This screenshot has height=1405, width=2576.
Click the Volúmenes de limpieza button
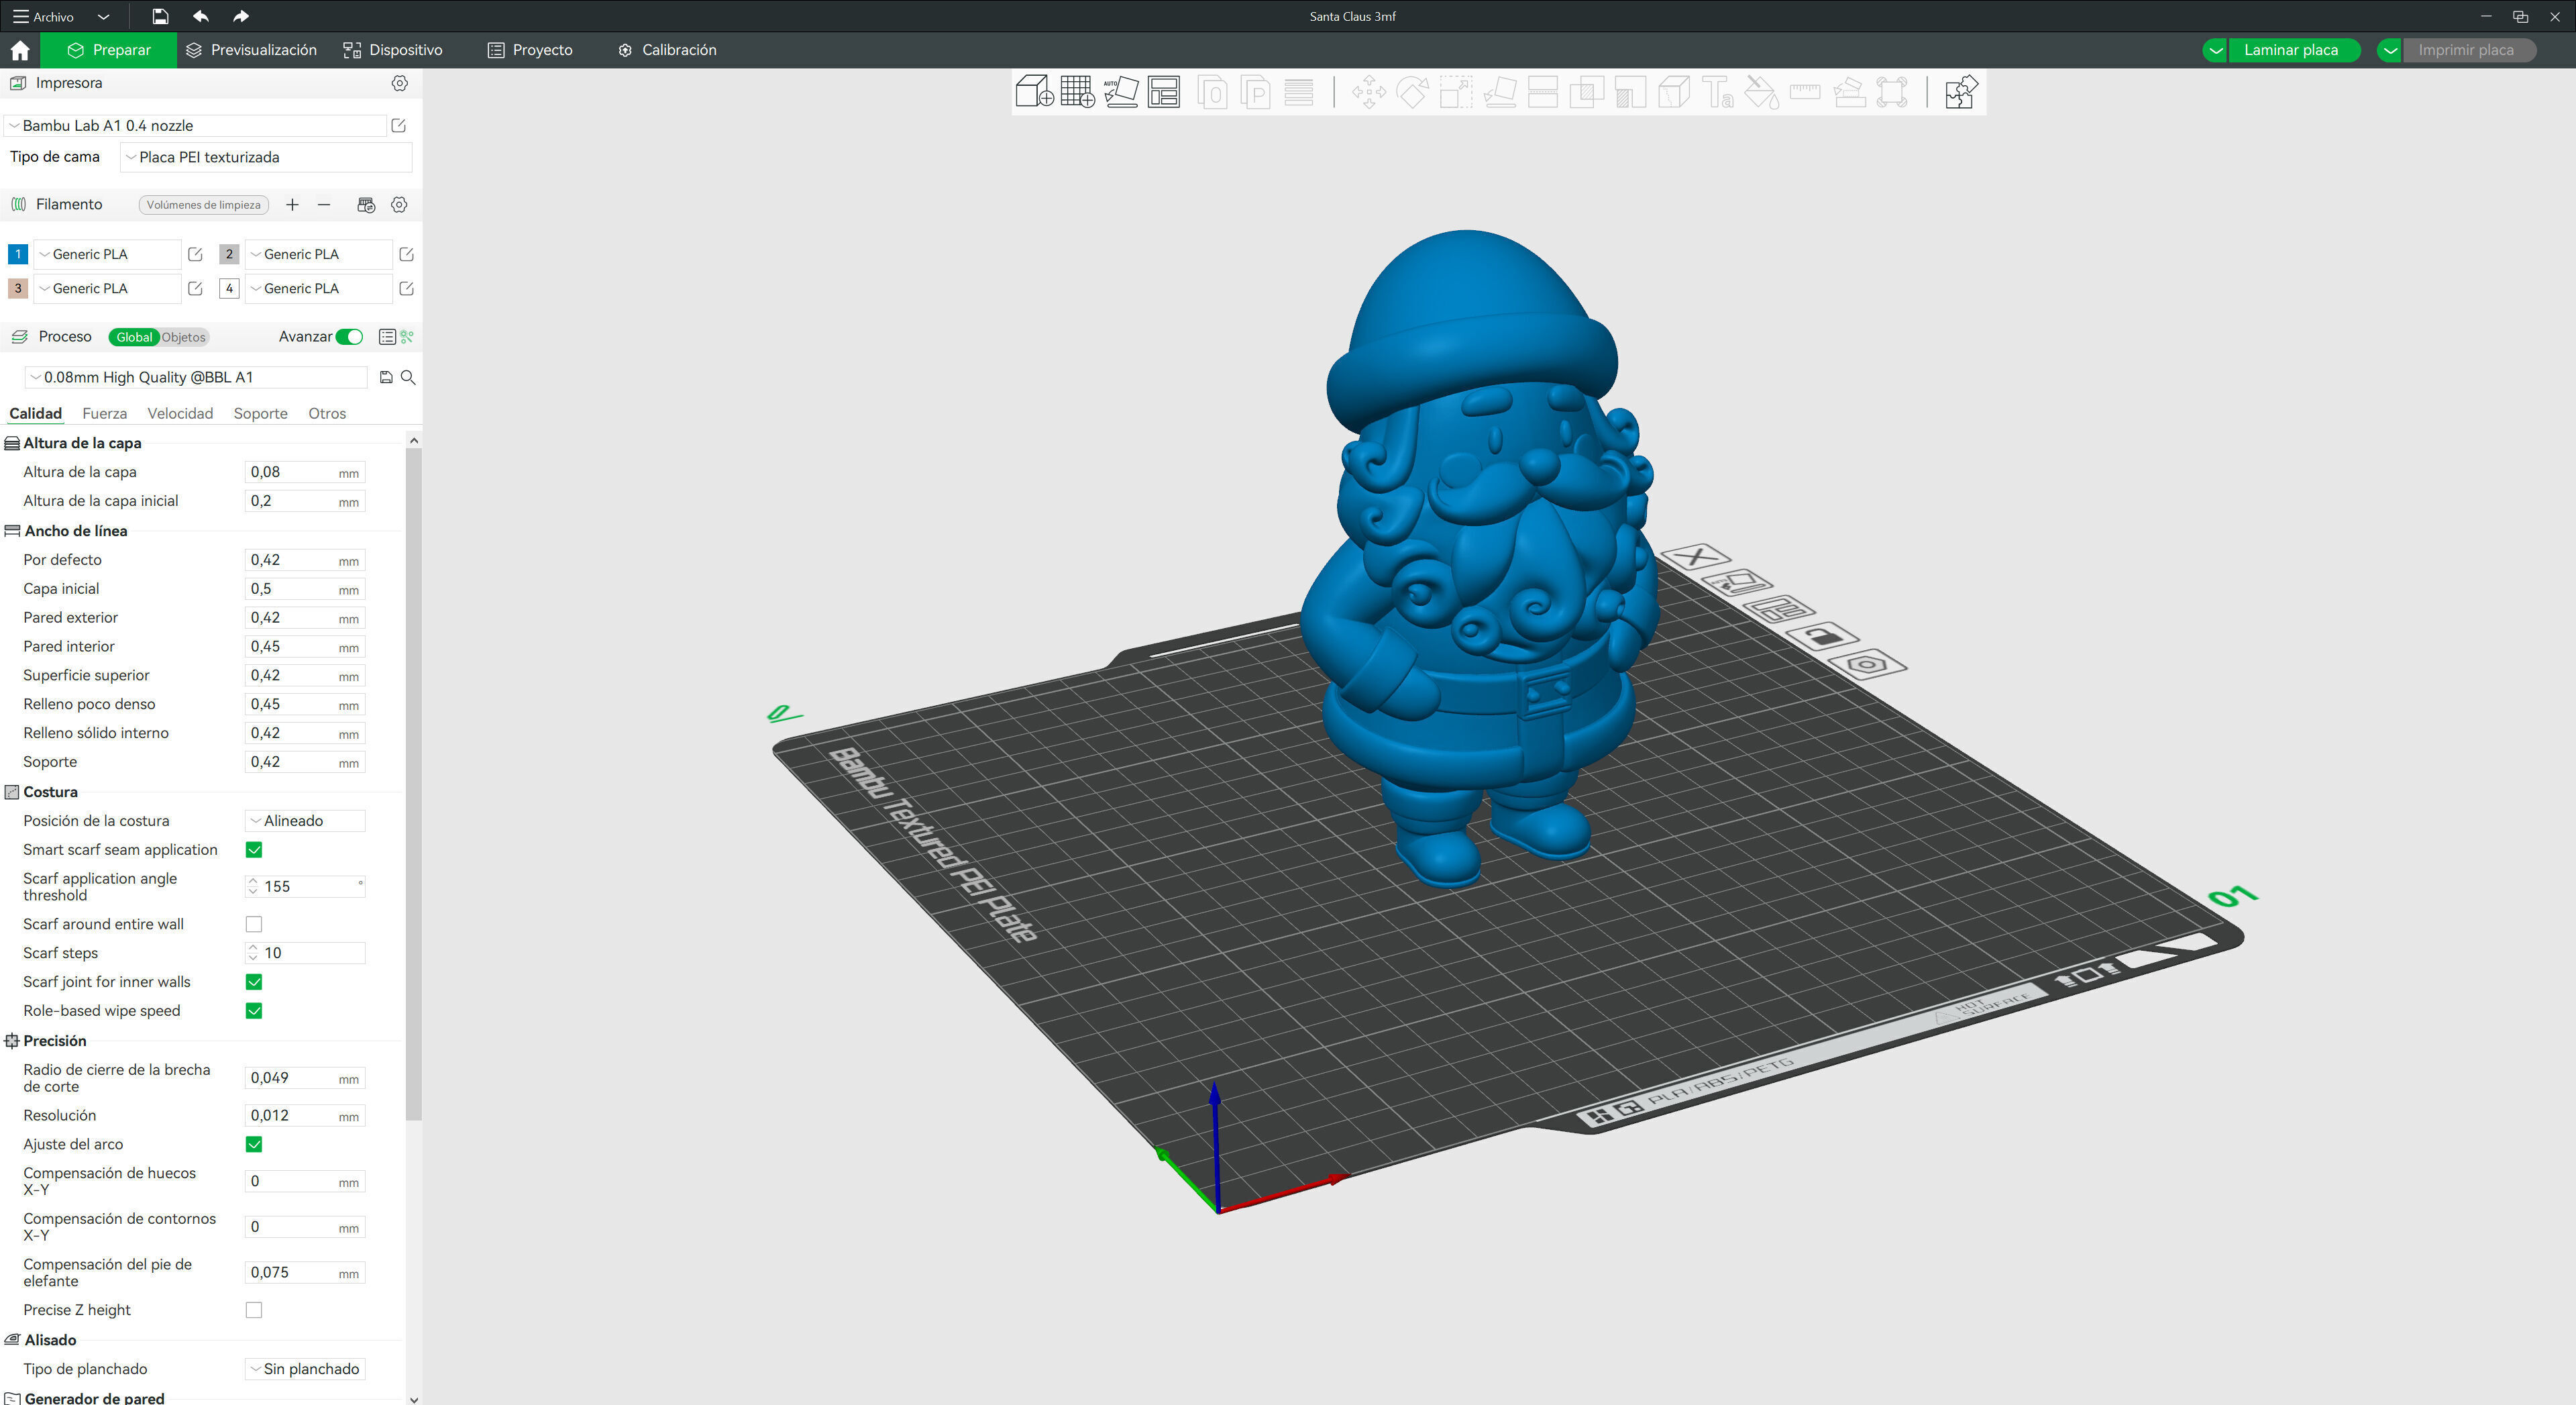click(203, 205)
